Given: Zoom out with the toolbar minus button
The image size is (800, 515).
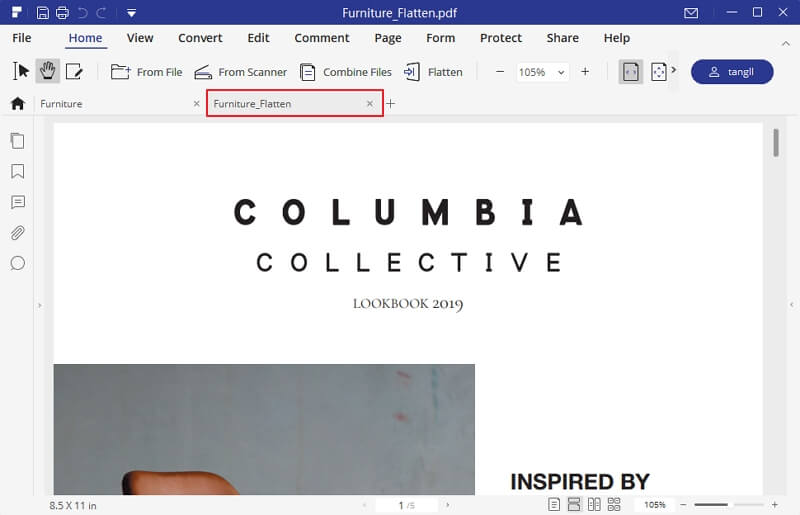Looking at the screenshot, I should coord(500,72).
